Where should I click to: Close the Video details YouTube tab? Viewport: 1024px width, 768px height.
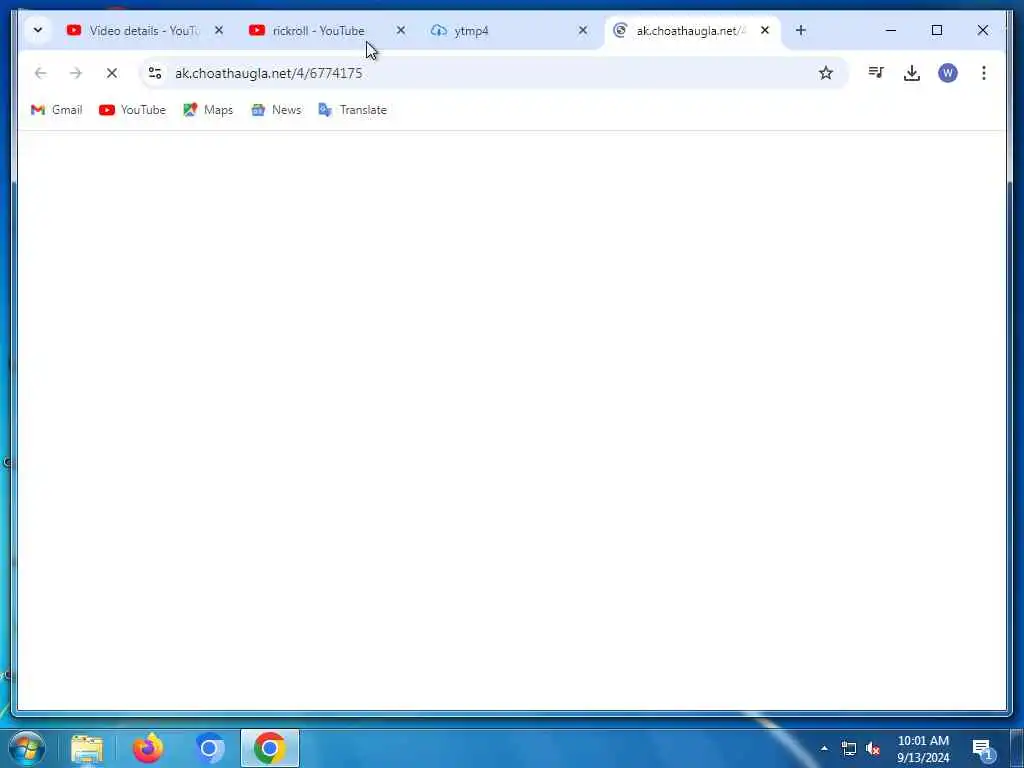pos(219,30)
